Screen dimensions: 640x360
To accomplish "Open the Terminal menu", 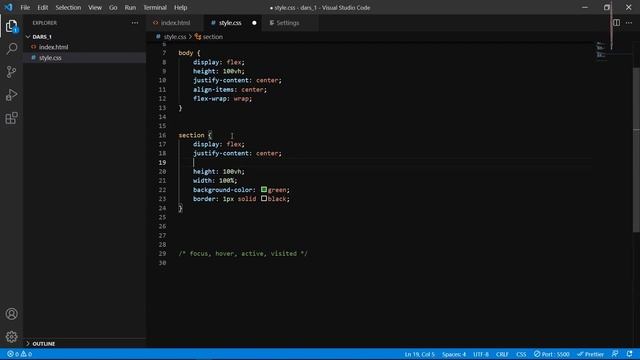I will (x=155, y=7).
